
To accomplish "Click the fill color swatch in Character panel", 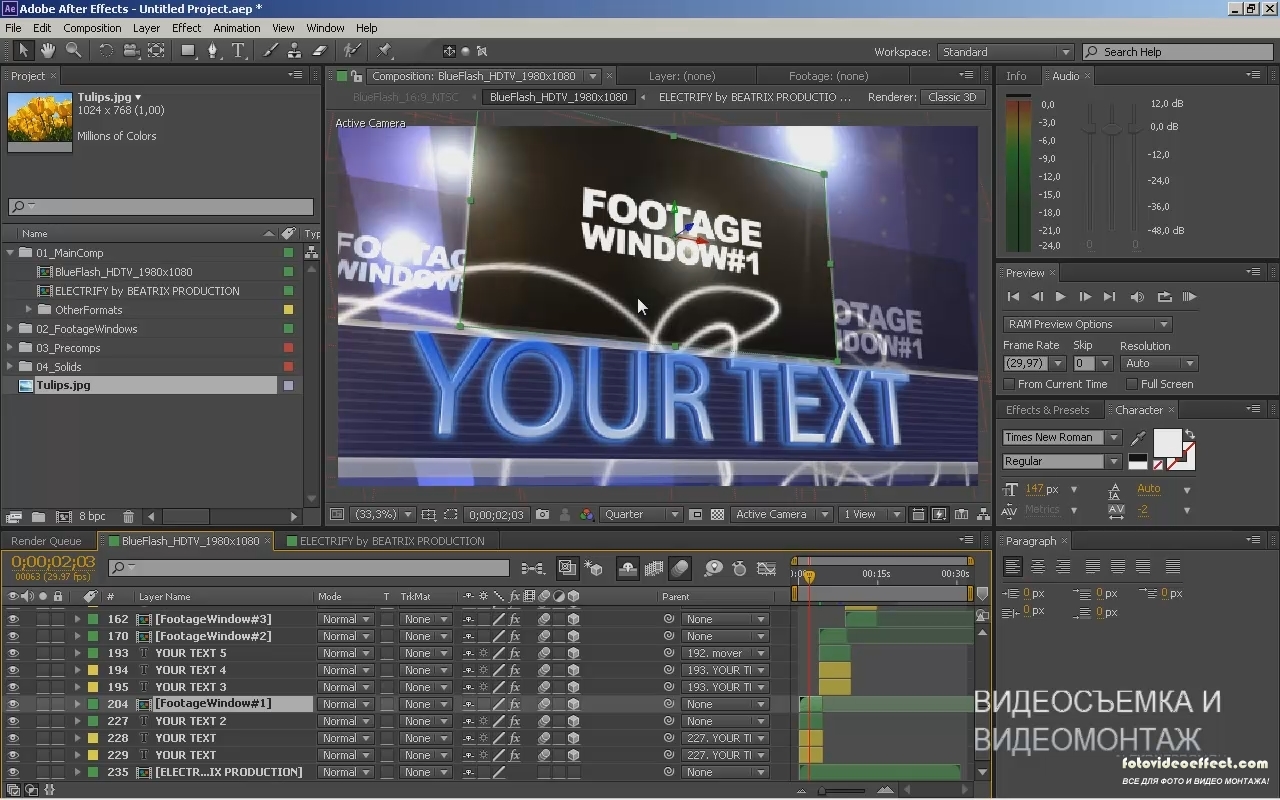I will [1167, 442].
